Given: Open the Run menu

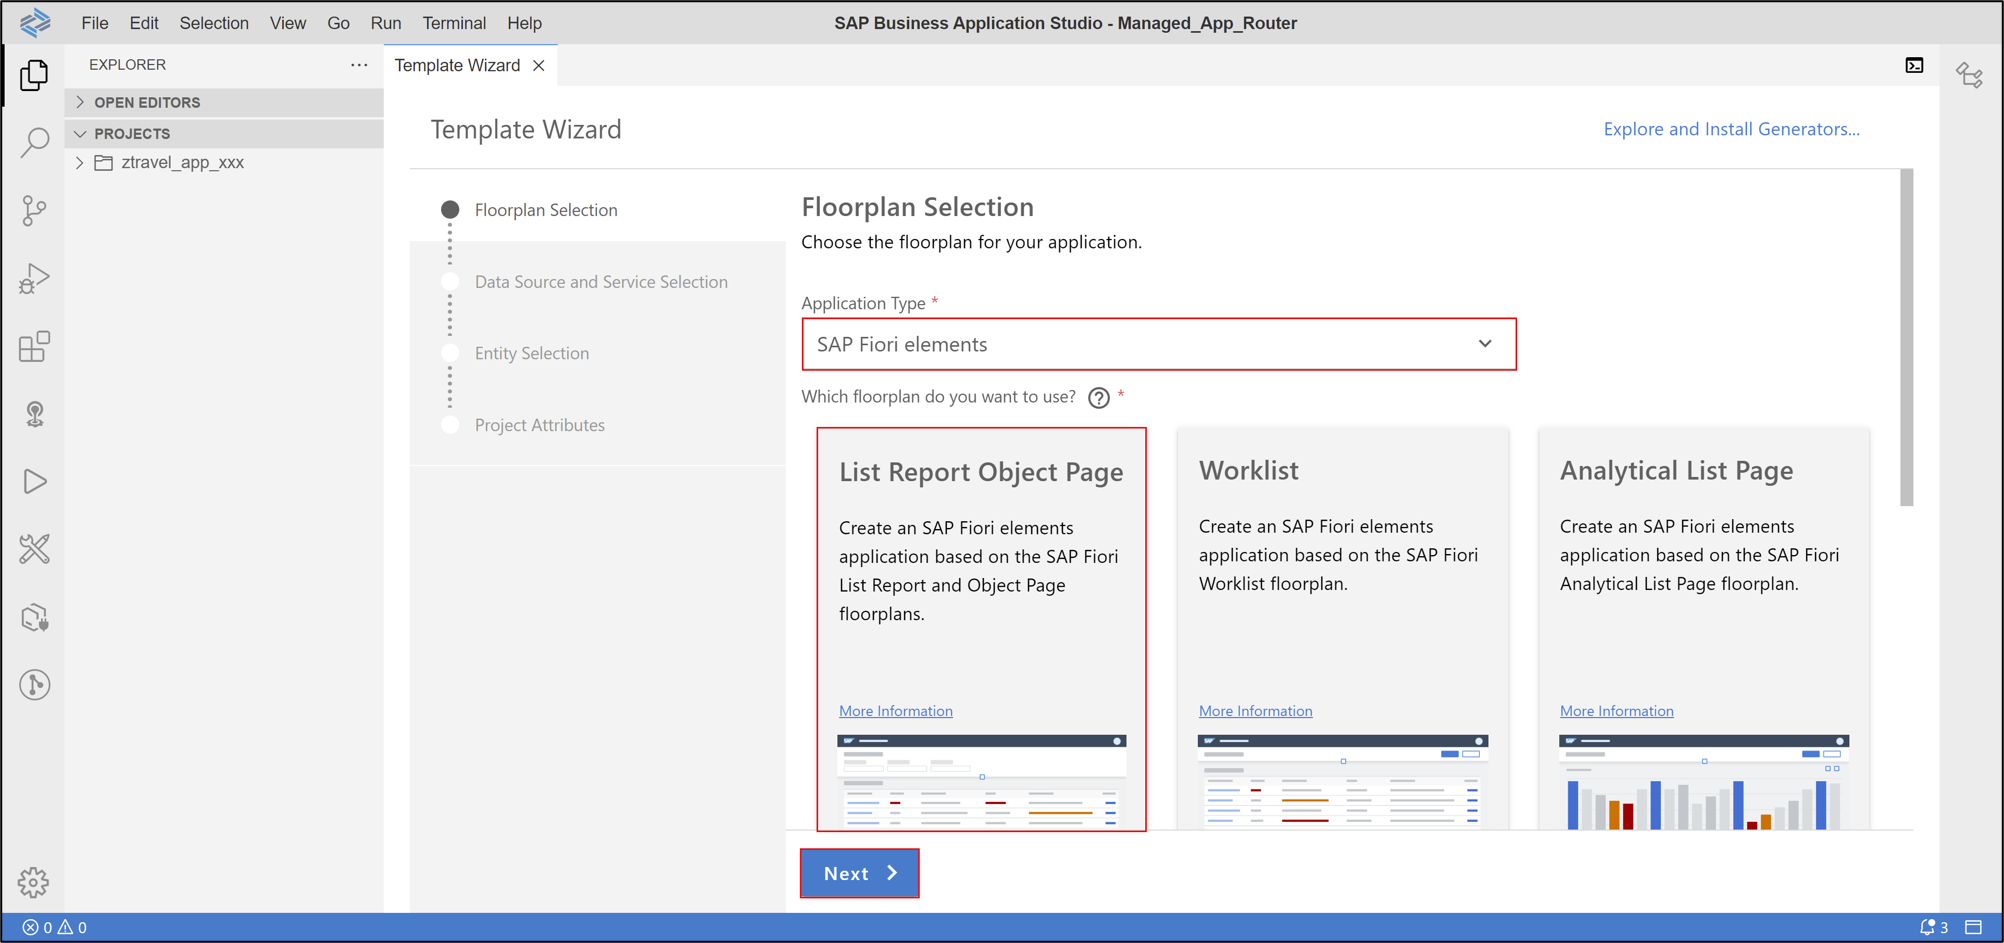Looking at the screenshot, I should coord(385,23).
